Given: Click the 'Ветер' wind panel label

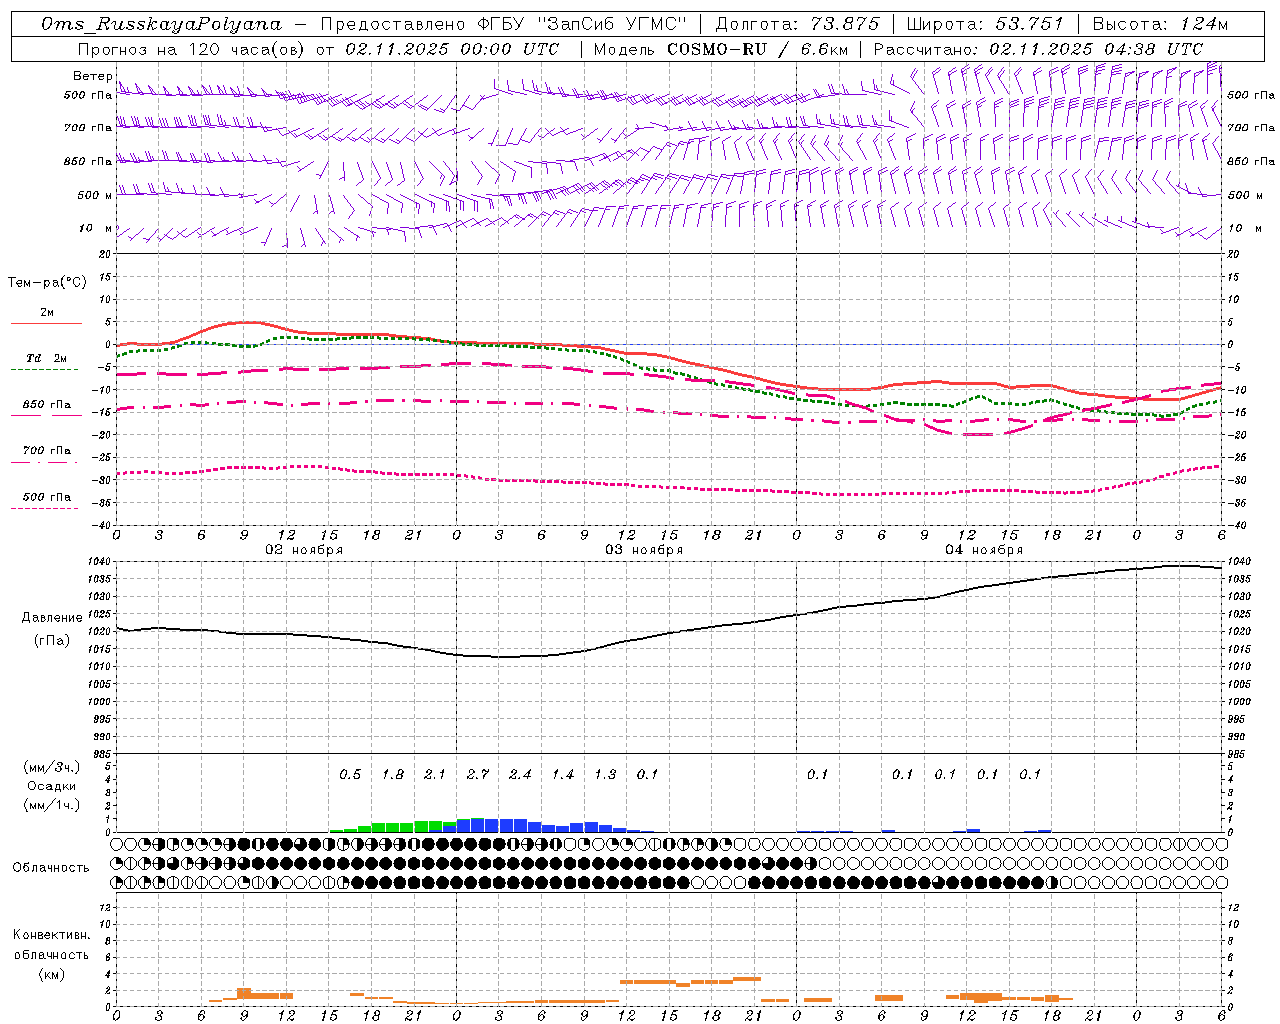Looking at the screenshot, I should click(93, 76).
